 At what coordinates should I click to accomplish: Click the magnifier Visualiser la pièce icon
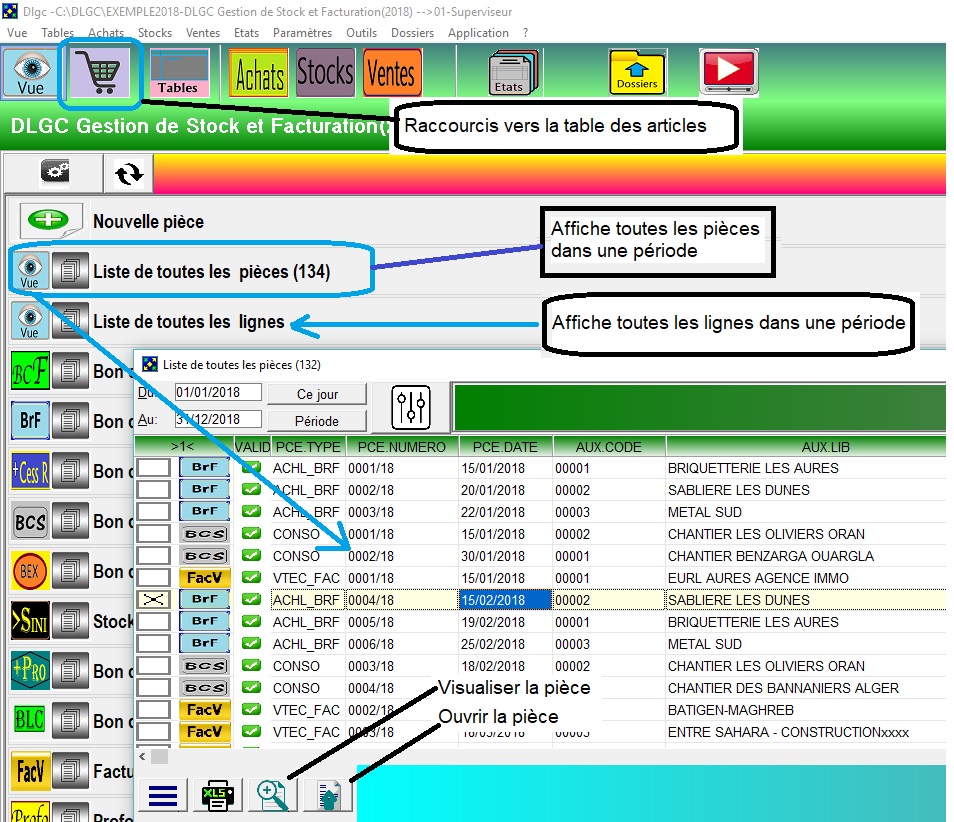tap(272, 795)
